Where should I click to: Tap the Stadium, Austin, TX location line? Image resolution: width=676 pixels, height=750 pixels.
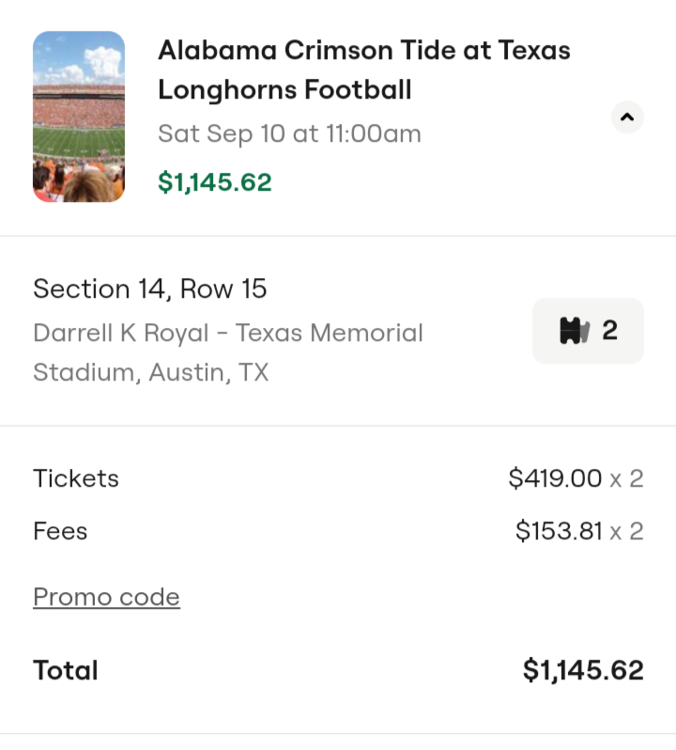coord(151,373)
